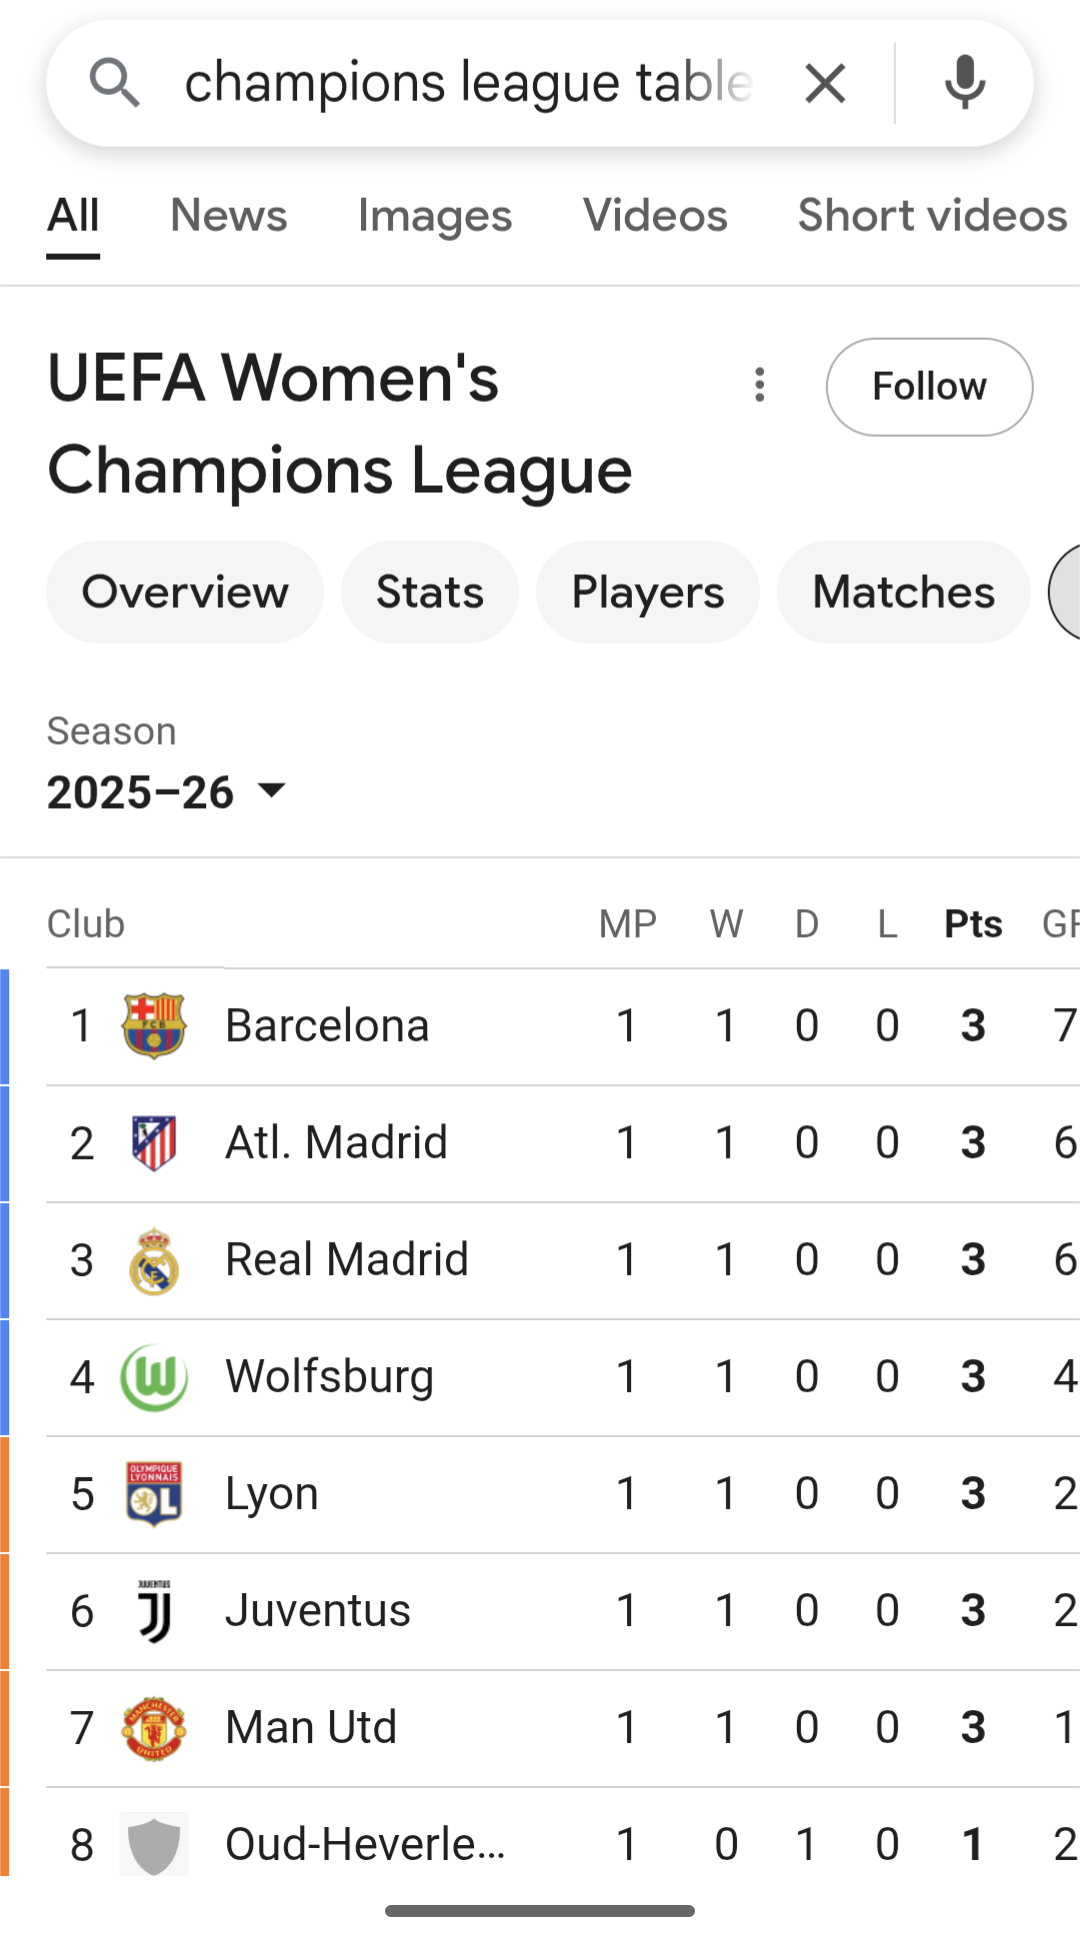Select the Stats chip
1080x1945 pixels.
tap(430, 592)
